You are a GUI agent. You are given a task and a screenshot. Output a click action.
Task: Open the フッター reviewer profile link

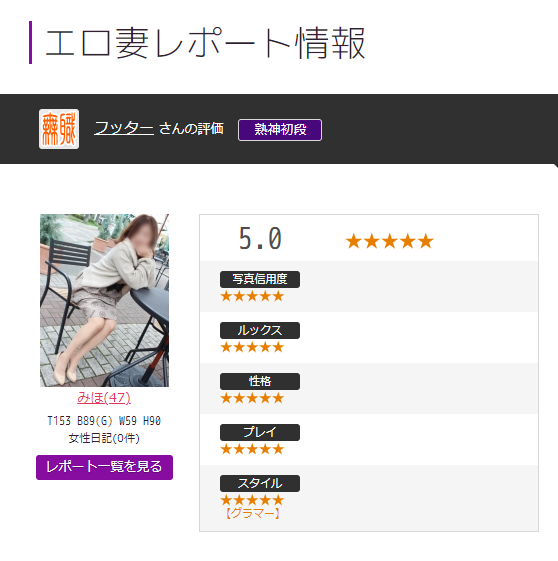pos(124,128)
